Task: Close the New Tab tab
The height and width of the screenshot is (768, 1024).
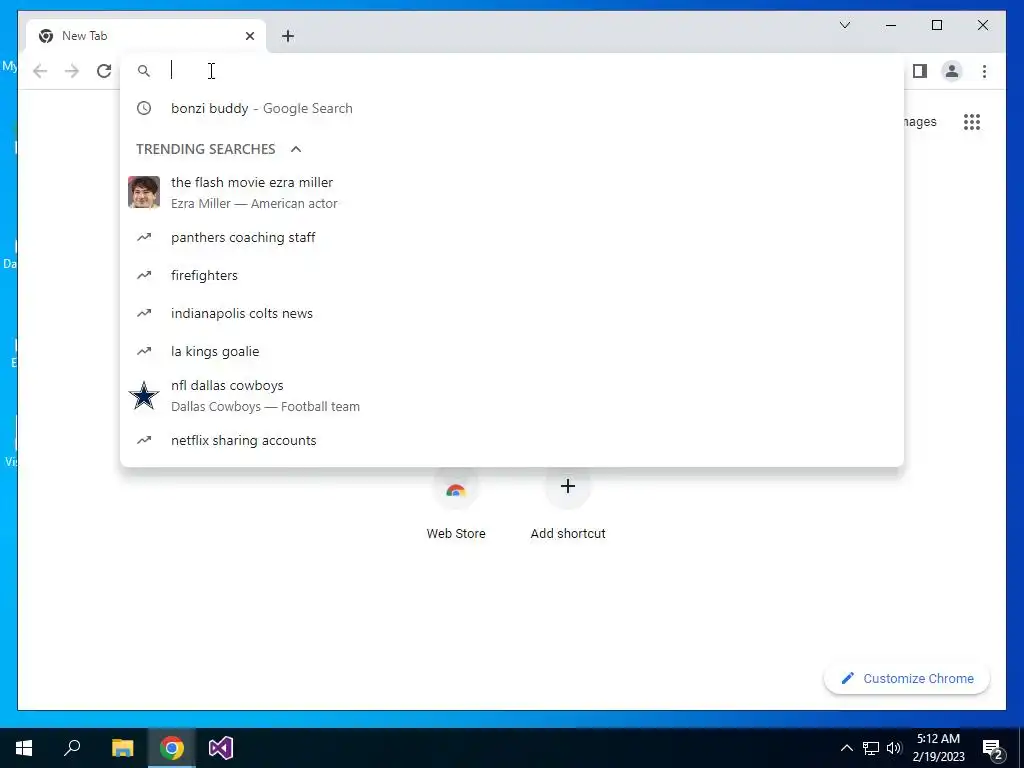Action: click(x=249, y=36)
